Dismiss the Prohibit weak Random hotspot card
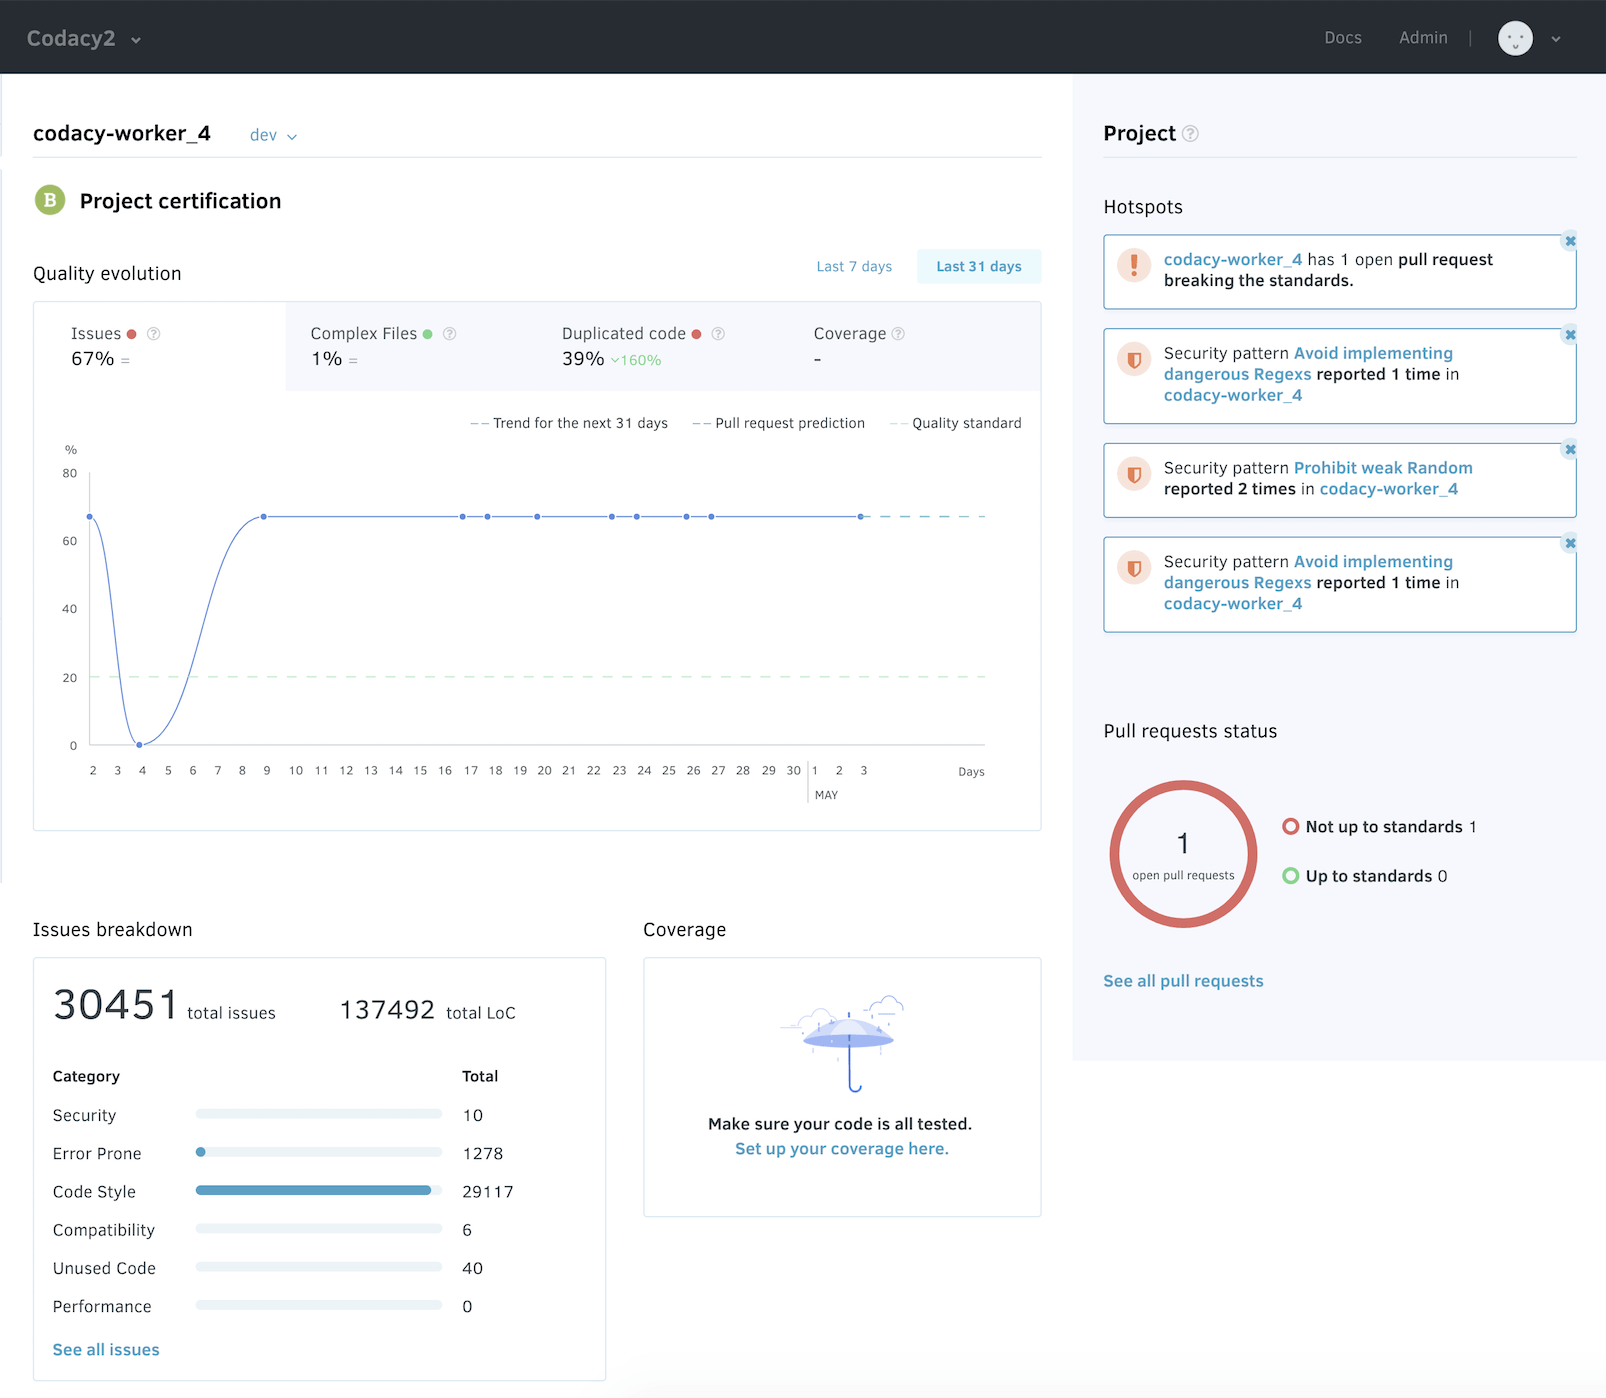The width and height of the screenshot is (1606, 1398). tap(1570, 450)
